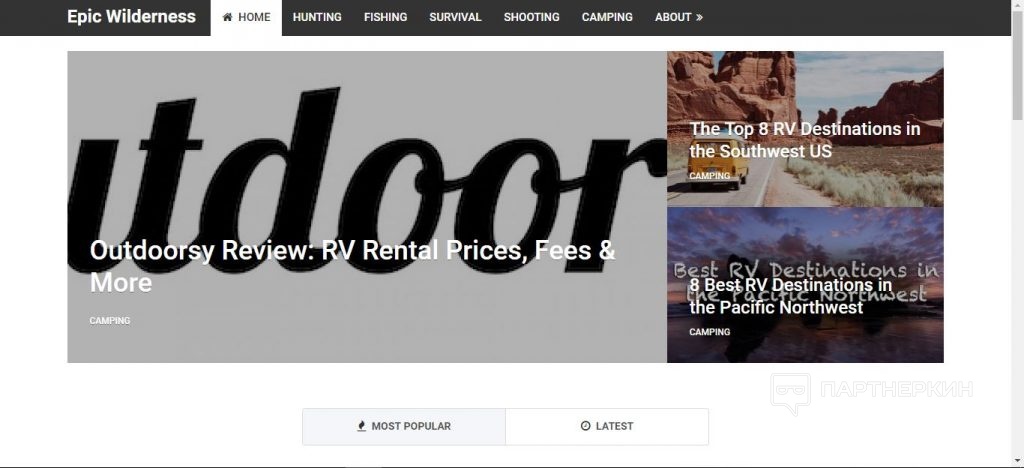Switch to the Most Popular tab
Viewport: 1024px width, 468px height.
coord(404,426)
